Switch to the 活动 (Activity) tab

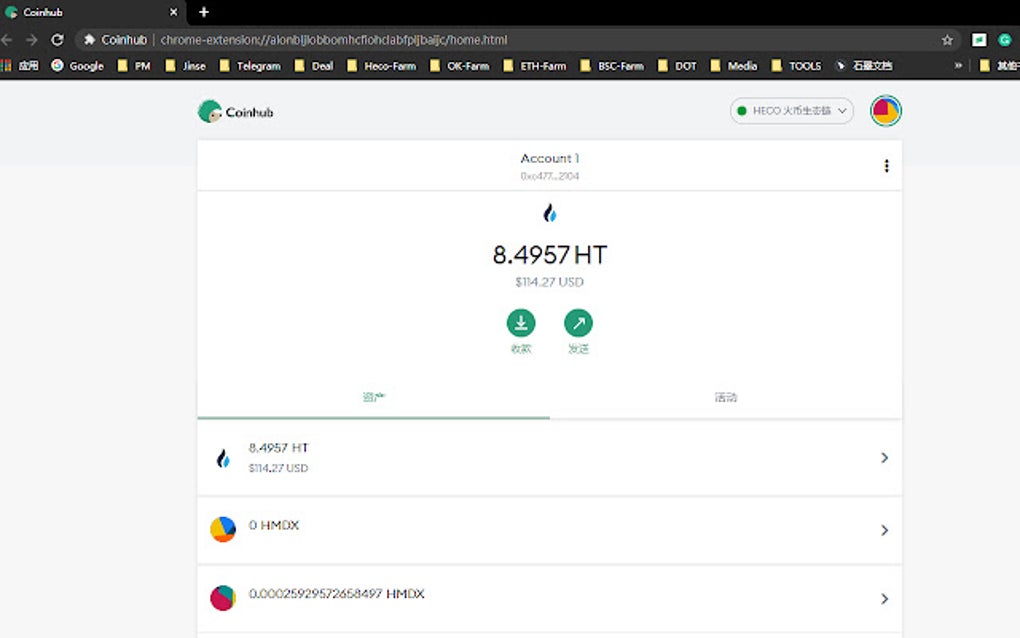pyautogui.click(x=725, y=396)
